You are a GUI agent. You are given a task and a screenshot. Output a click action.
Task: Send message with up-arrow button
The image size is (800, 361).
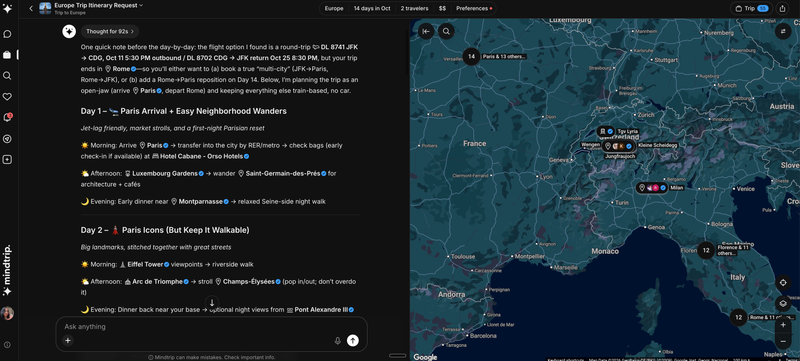point(353,341)
